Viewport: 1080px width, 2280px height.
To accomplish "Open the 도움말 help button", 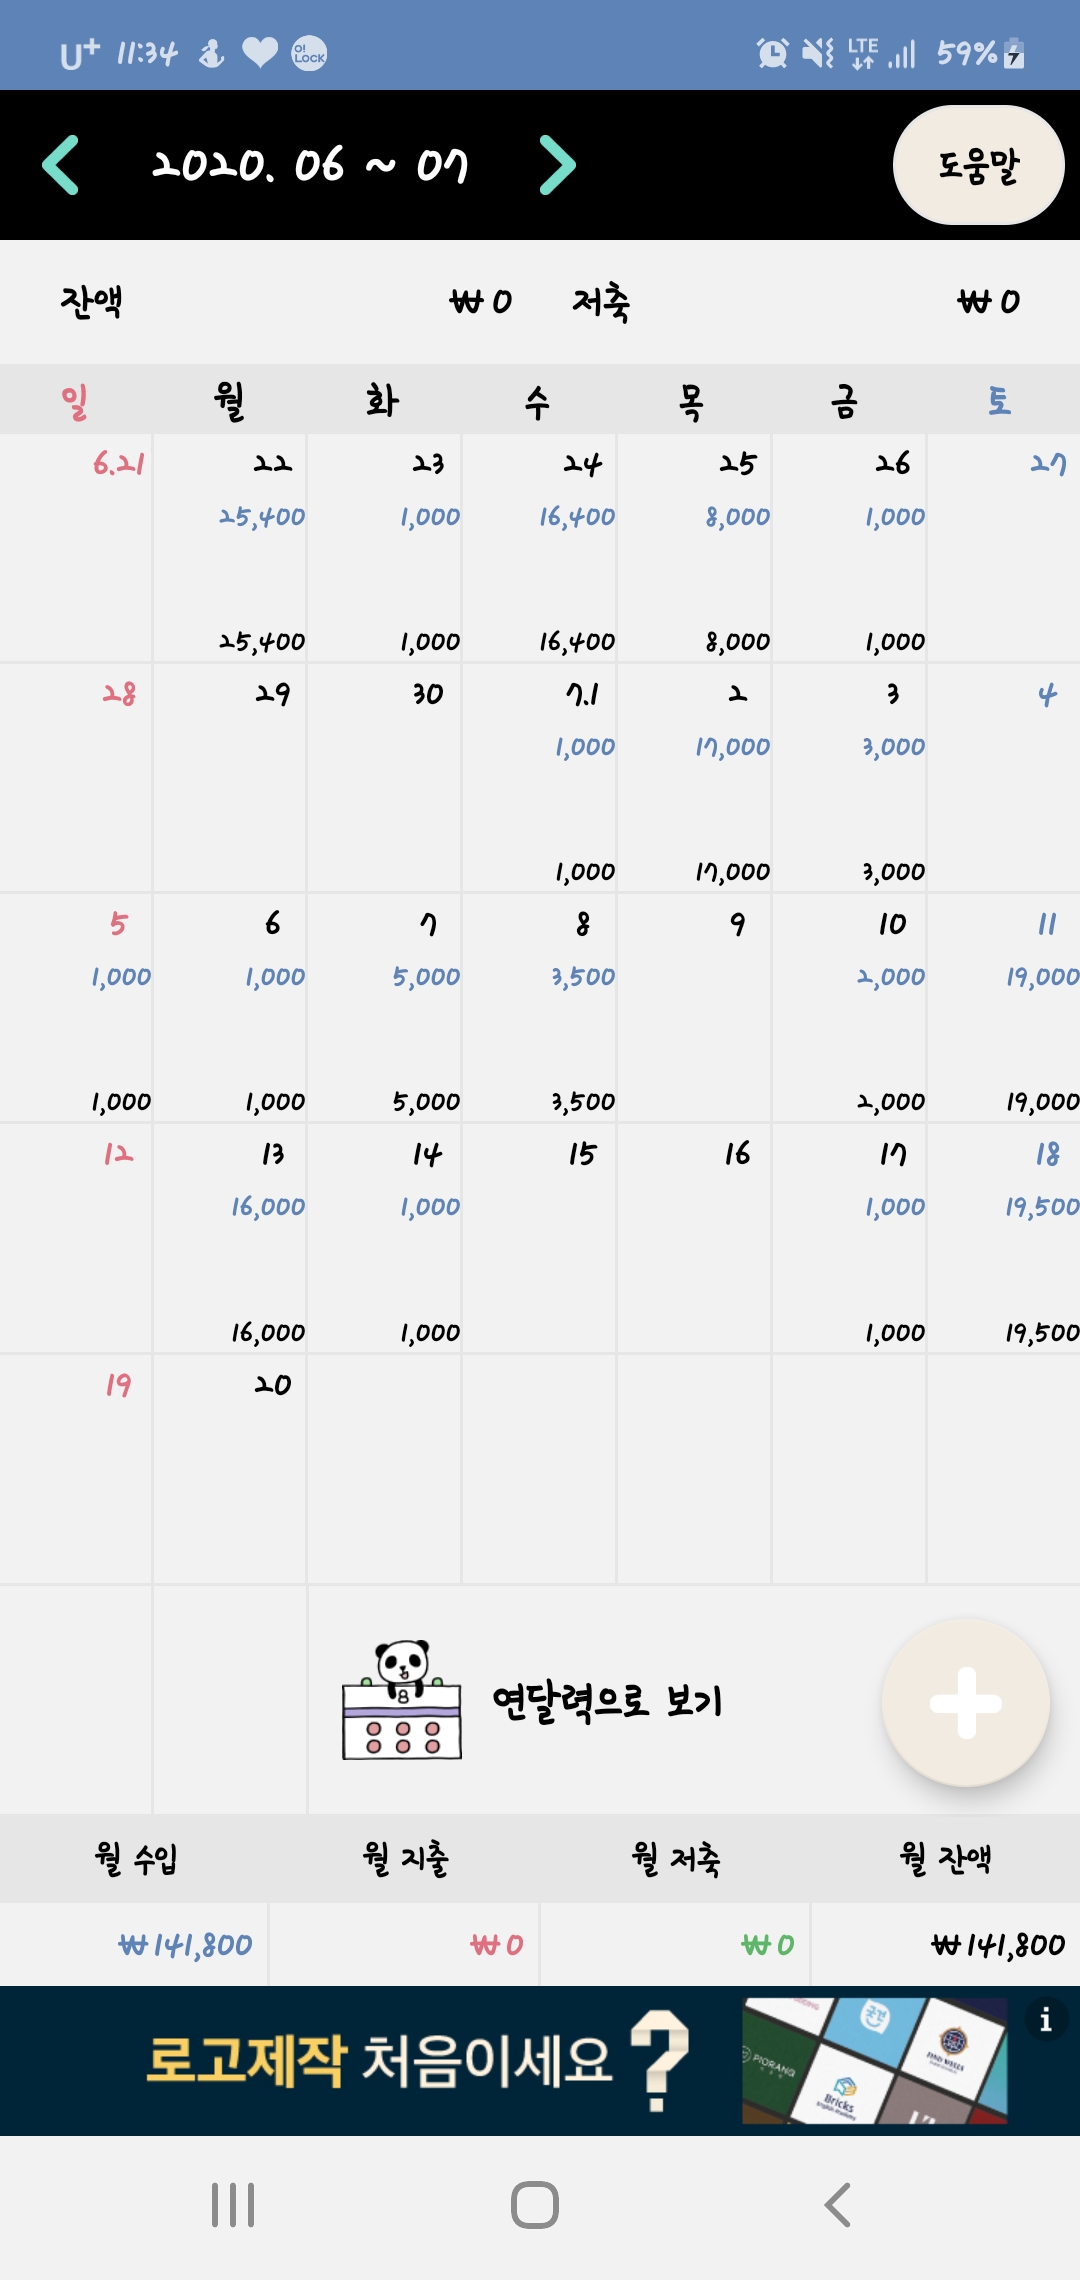I will (x=977, y=165).
